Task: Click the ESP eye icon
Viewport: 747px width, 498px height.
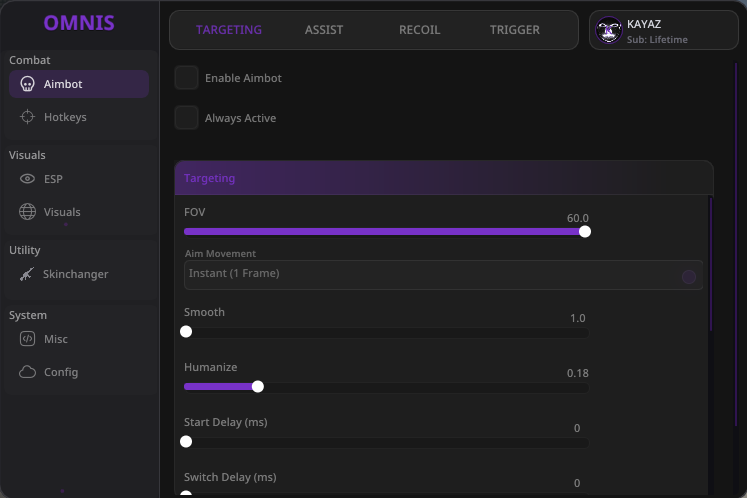Action: pos(27,179)
